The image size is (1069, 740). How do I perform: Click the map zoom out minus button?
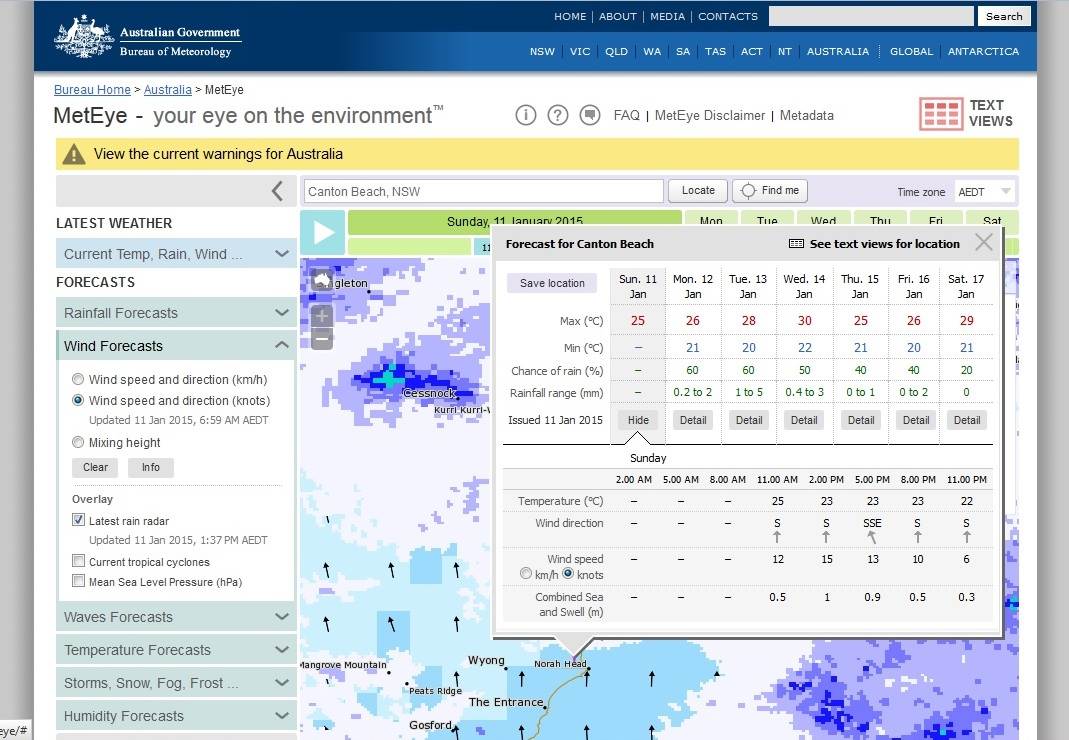tap(322, 339)
